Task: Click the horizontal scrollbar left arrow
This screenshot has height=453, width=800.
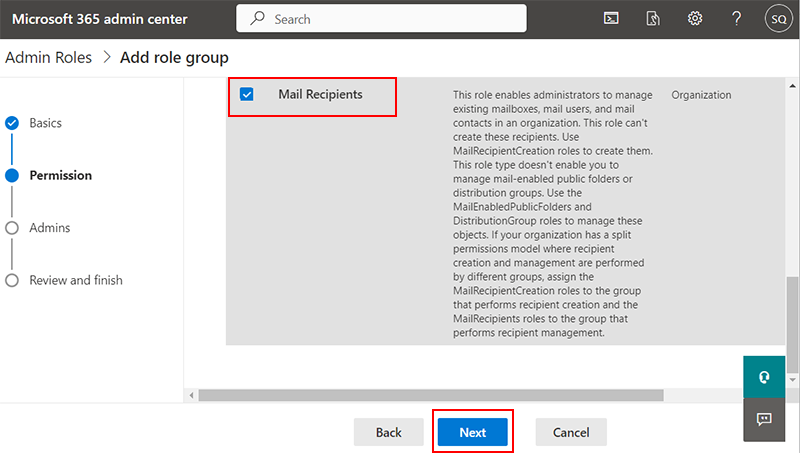Action: pyautogui.click(x=191, y=395)
